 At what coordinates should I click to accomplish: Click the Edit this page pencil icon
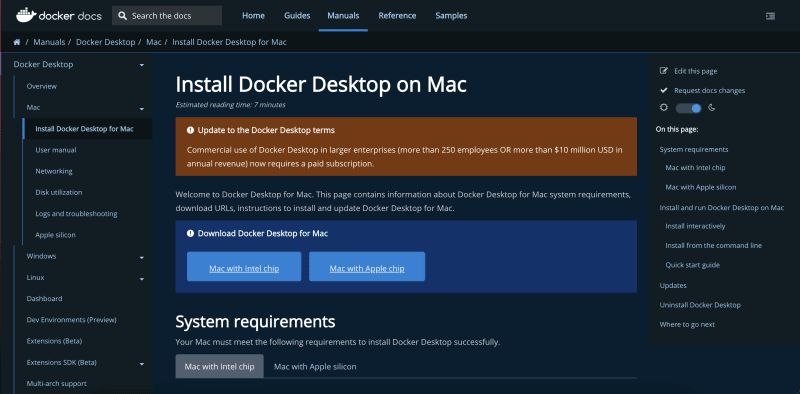[x=664, y=71]
